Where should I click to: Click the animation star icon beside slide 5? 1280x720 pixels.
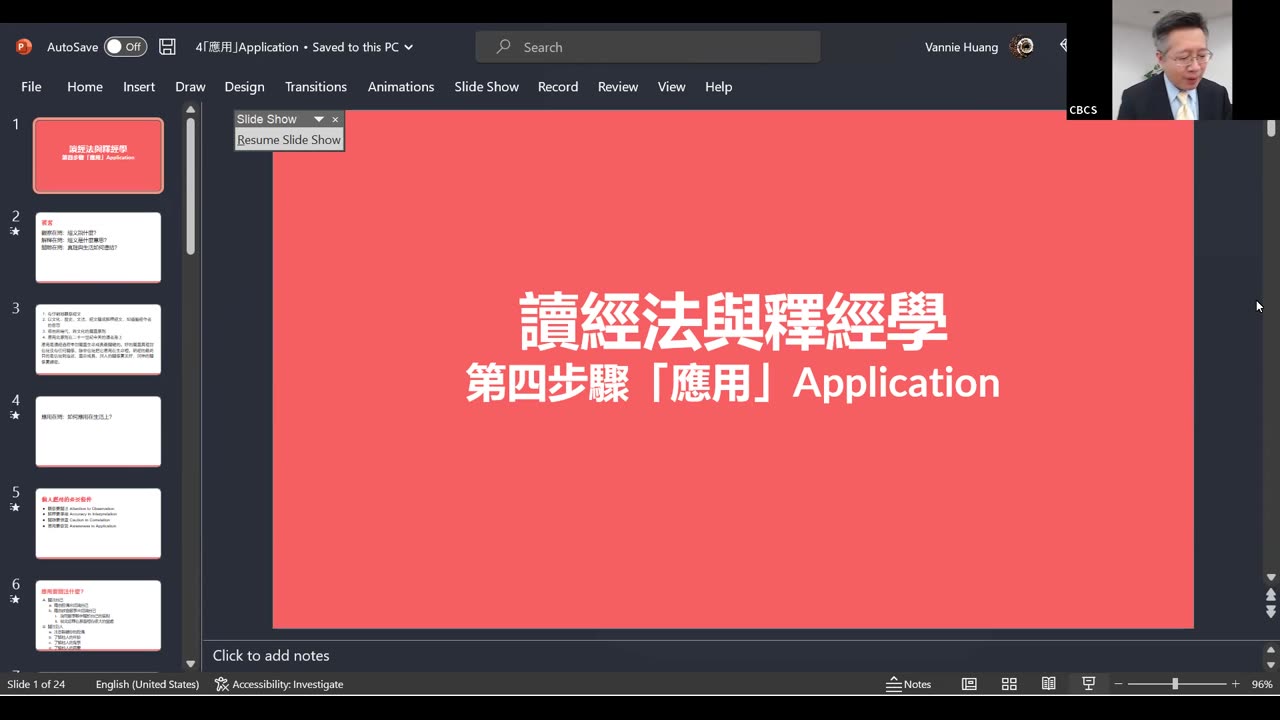coord(15,507)
